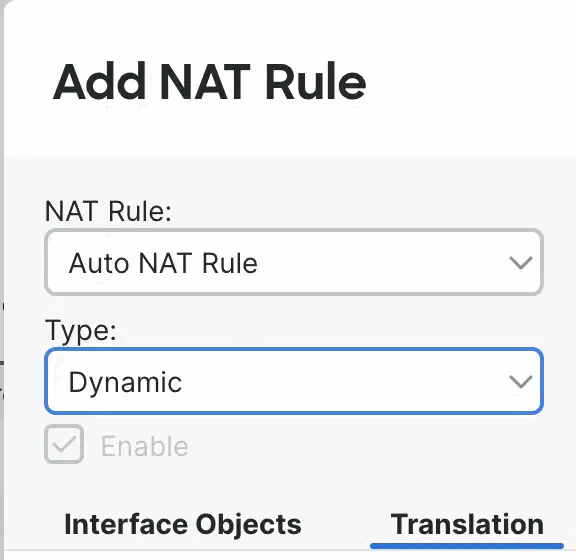576x560 pixels.
Task: Click the NAT Rule: field label
Action: (108, 211)
